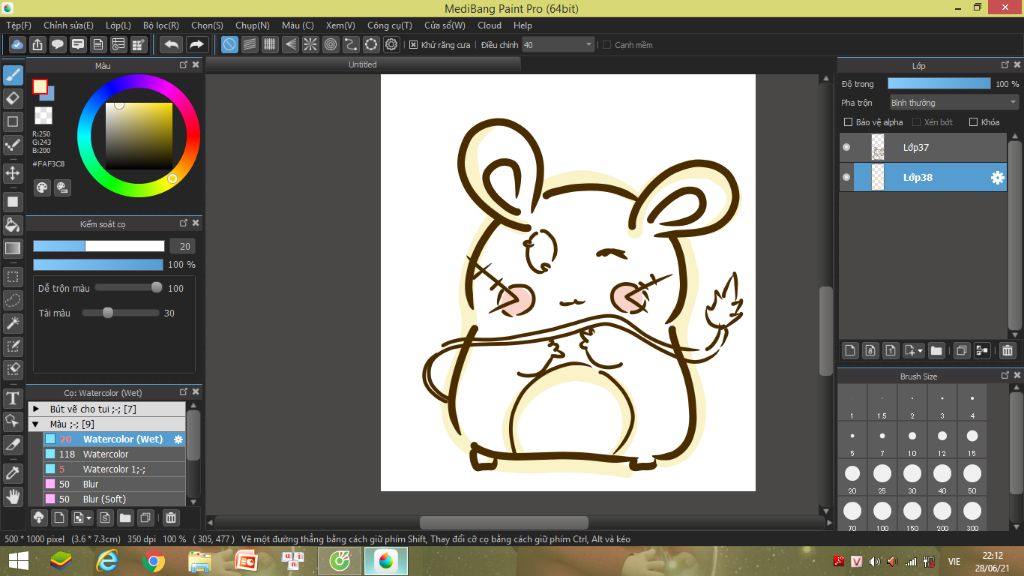Viewport: 1024px width, 576px height.
Task: Enable the concentric circle snap guide
Action: tap(330, 44)
